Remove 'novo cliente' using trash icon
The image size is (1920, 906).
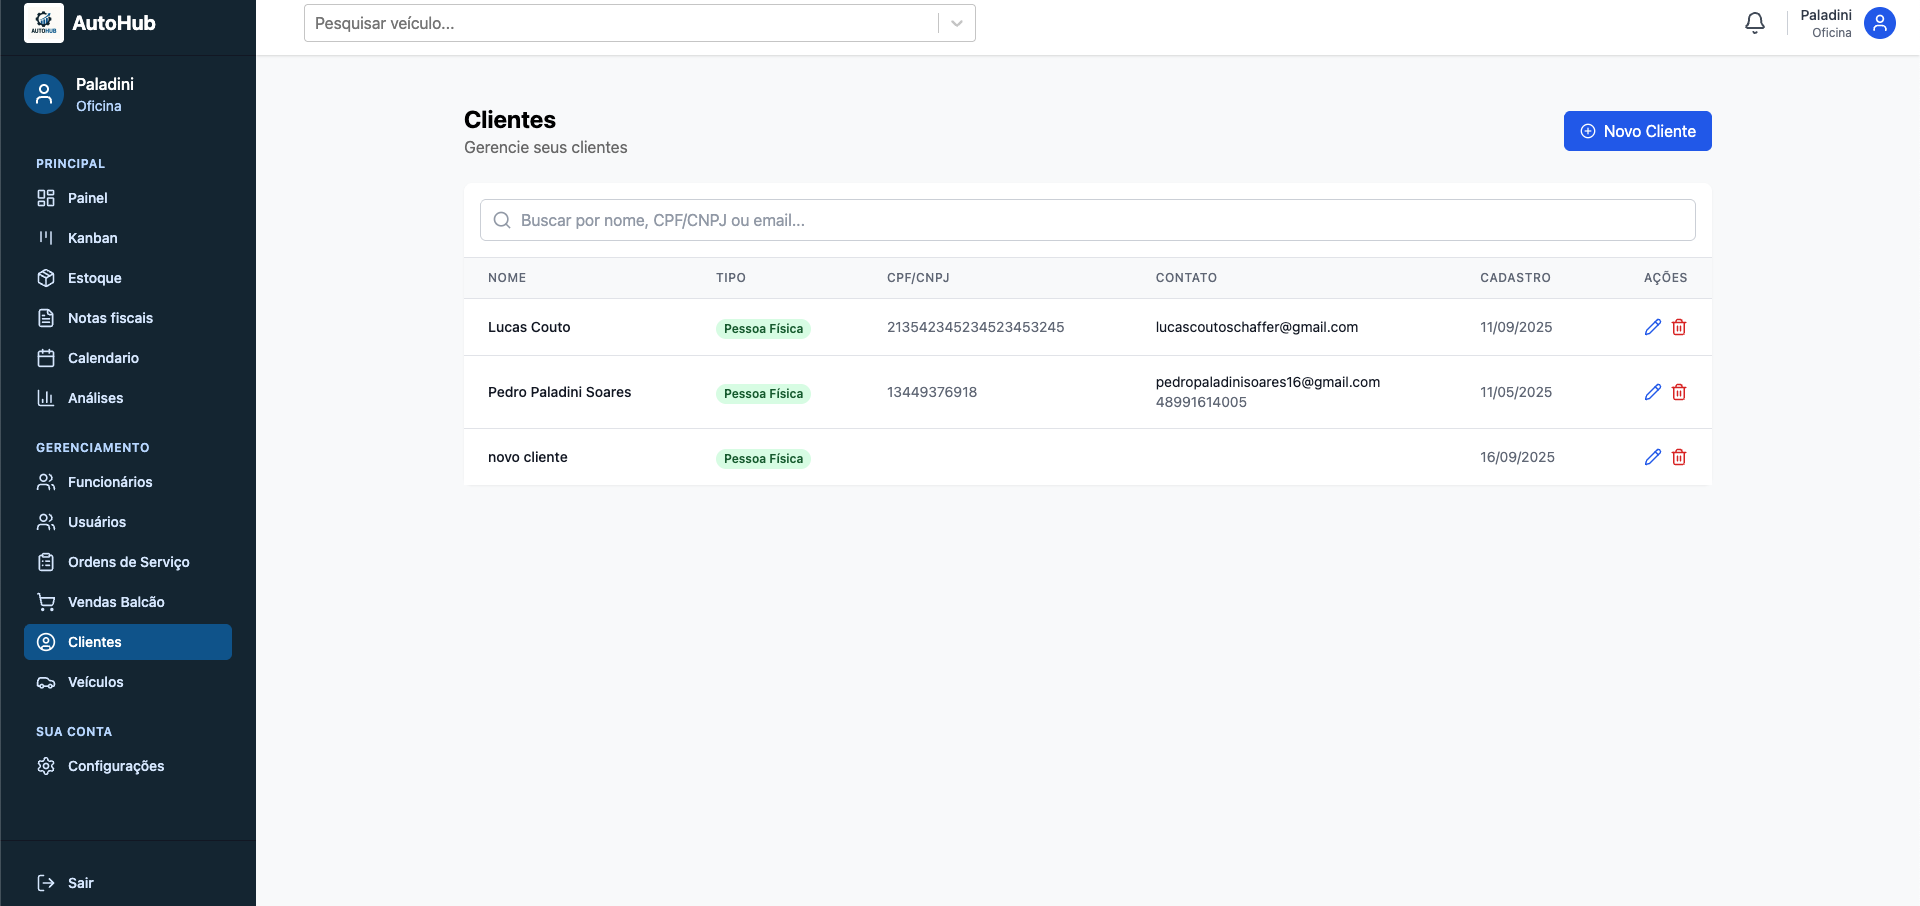click(x=1679, y=457)
